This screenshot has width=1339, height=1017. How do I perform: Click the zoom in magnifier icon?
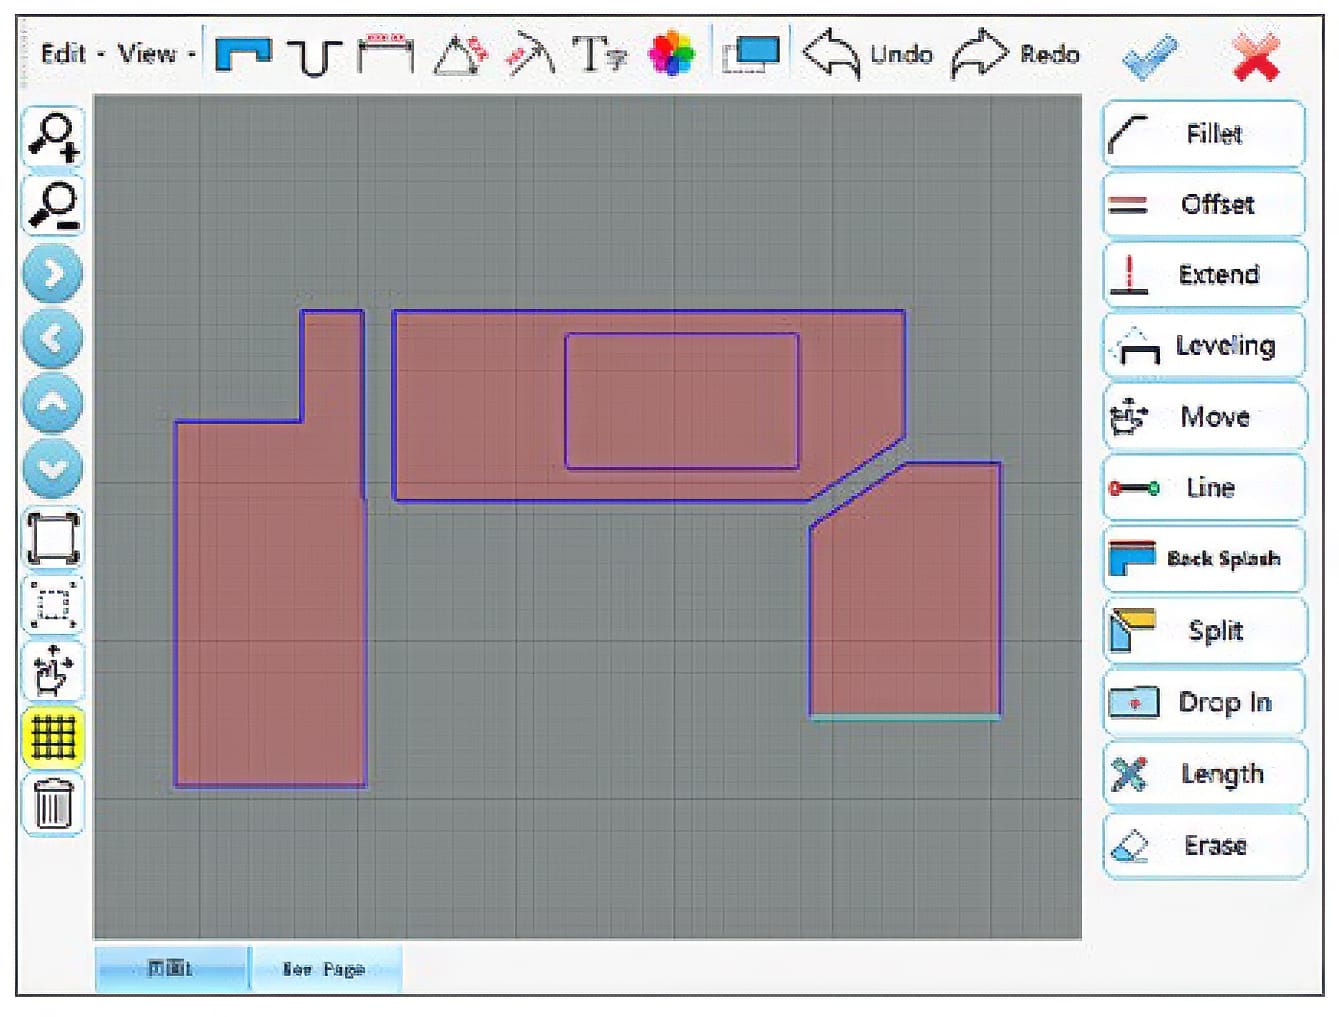53,136
